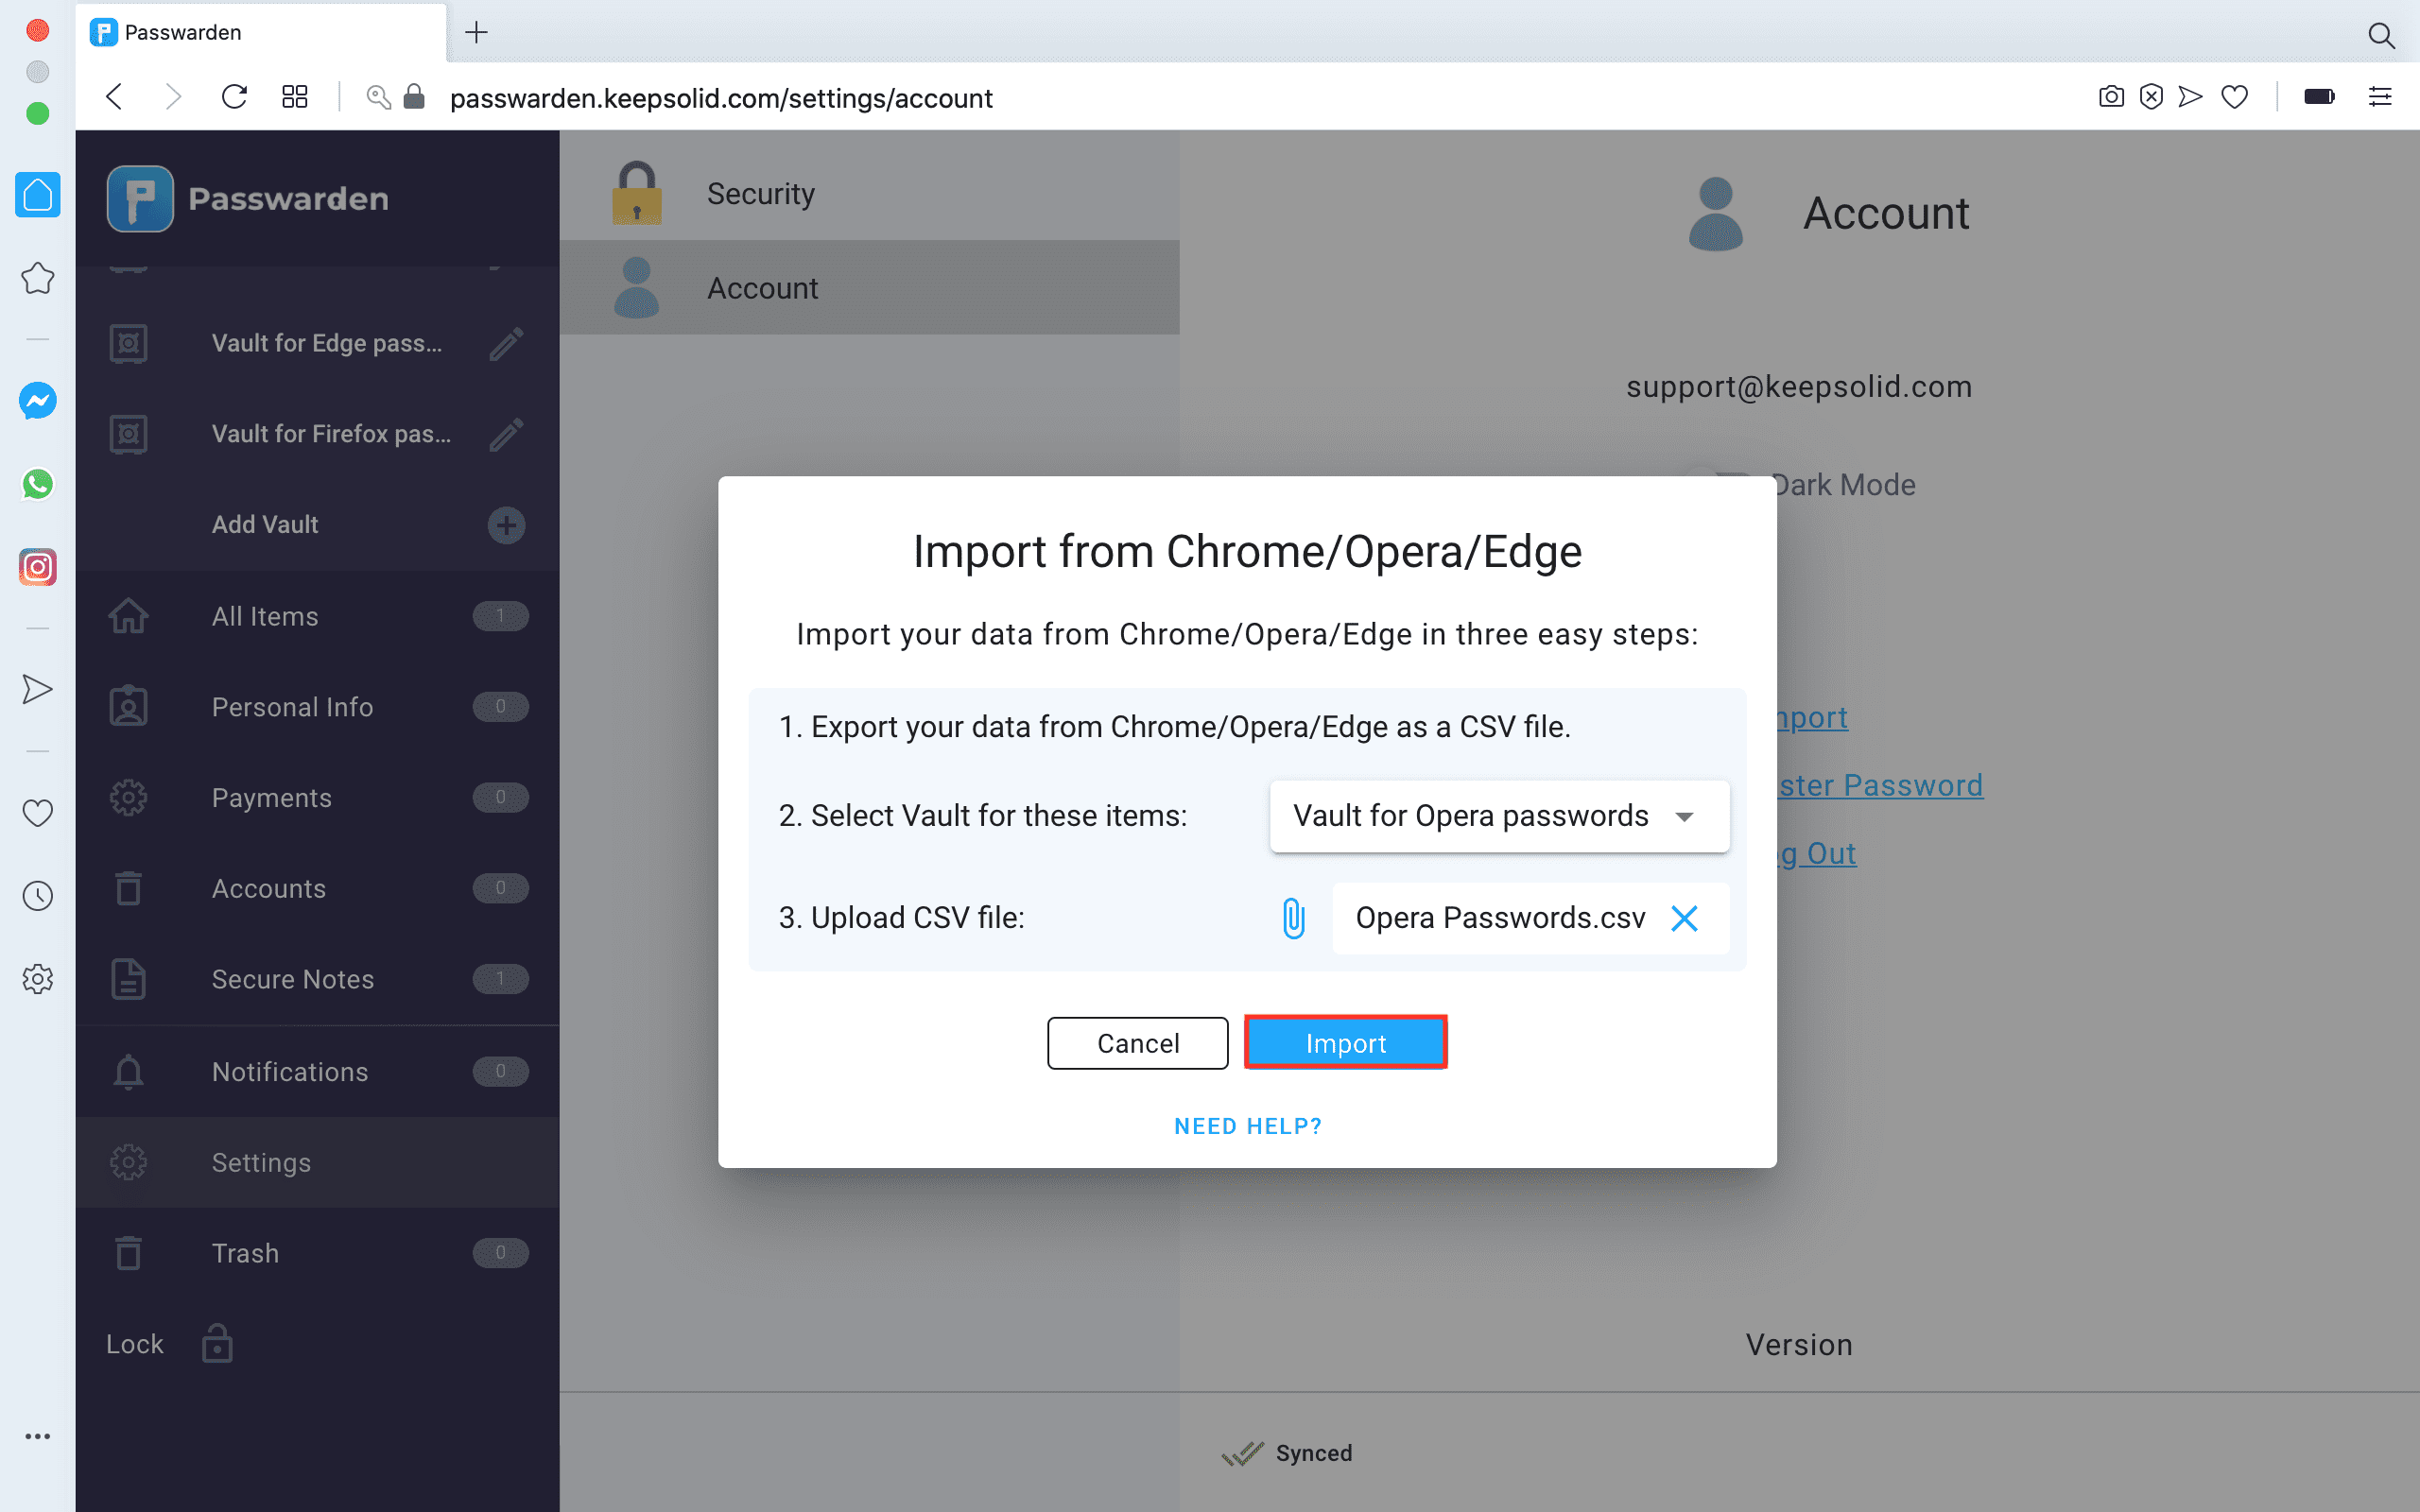Click the blue Import button

1345,1043
